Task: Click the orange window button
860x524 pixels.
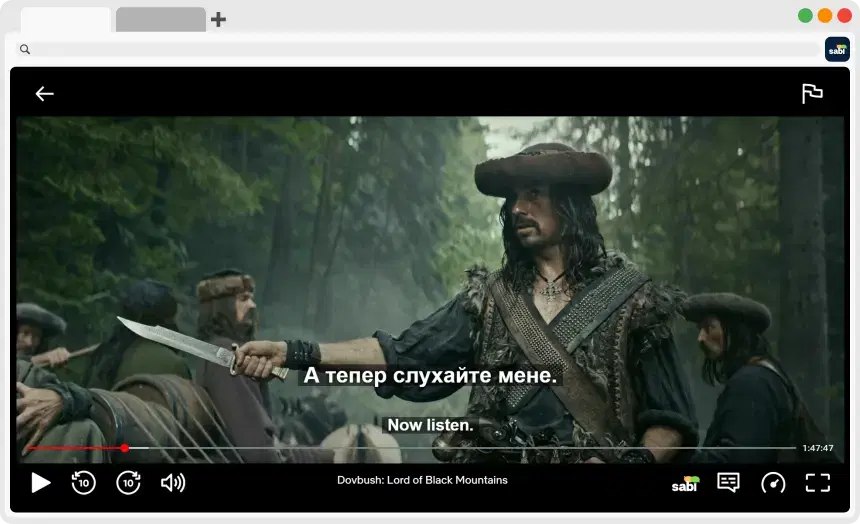Action: (825, 16)
